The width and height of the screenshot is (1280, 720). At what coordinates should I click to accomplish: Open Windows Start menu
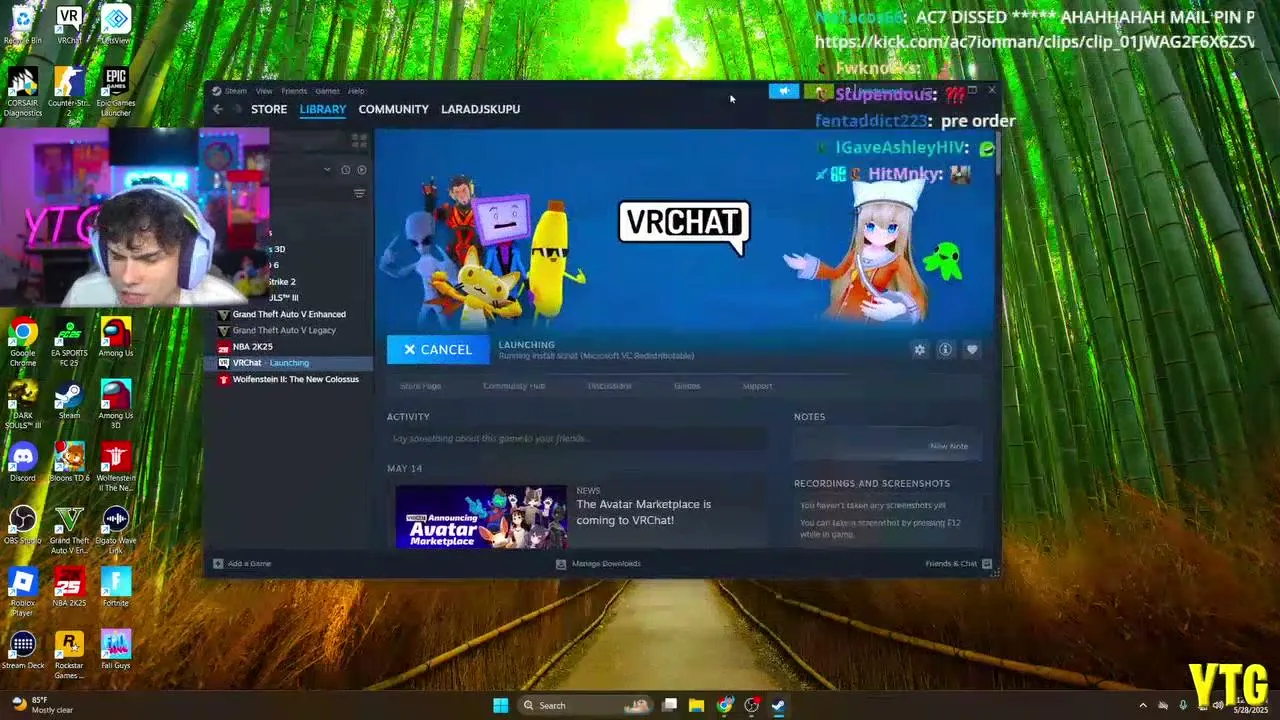click(501, 705)
